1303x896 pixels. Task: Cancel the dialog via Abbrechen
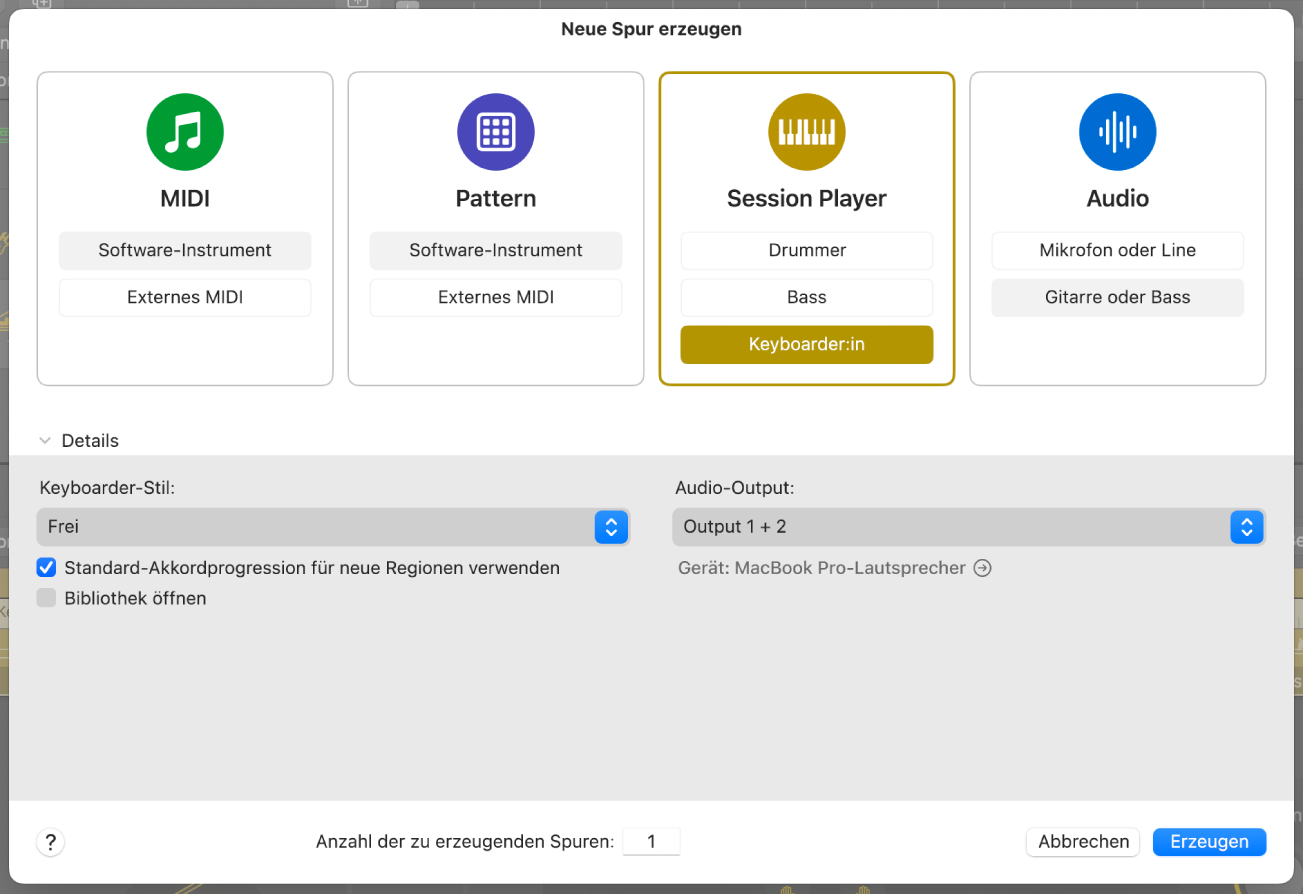[x=1082, y=841]
